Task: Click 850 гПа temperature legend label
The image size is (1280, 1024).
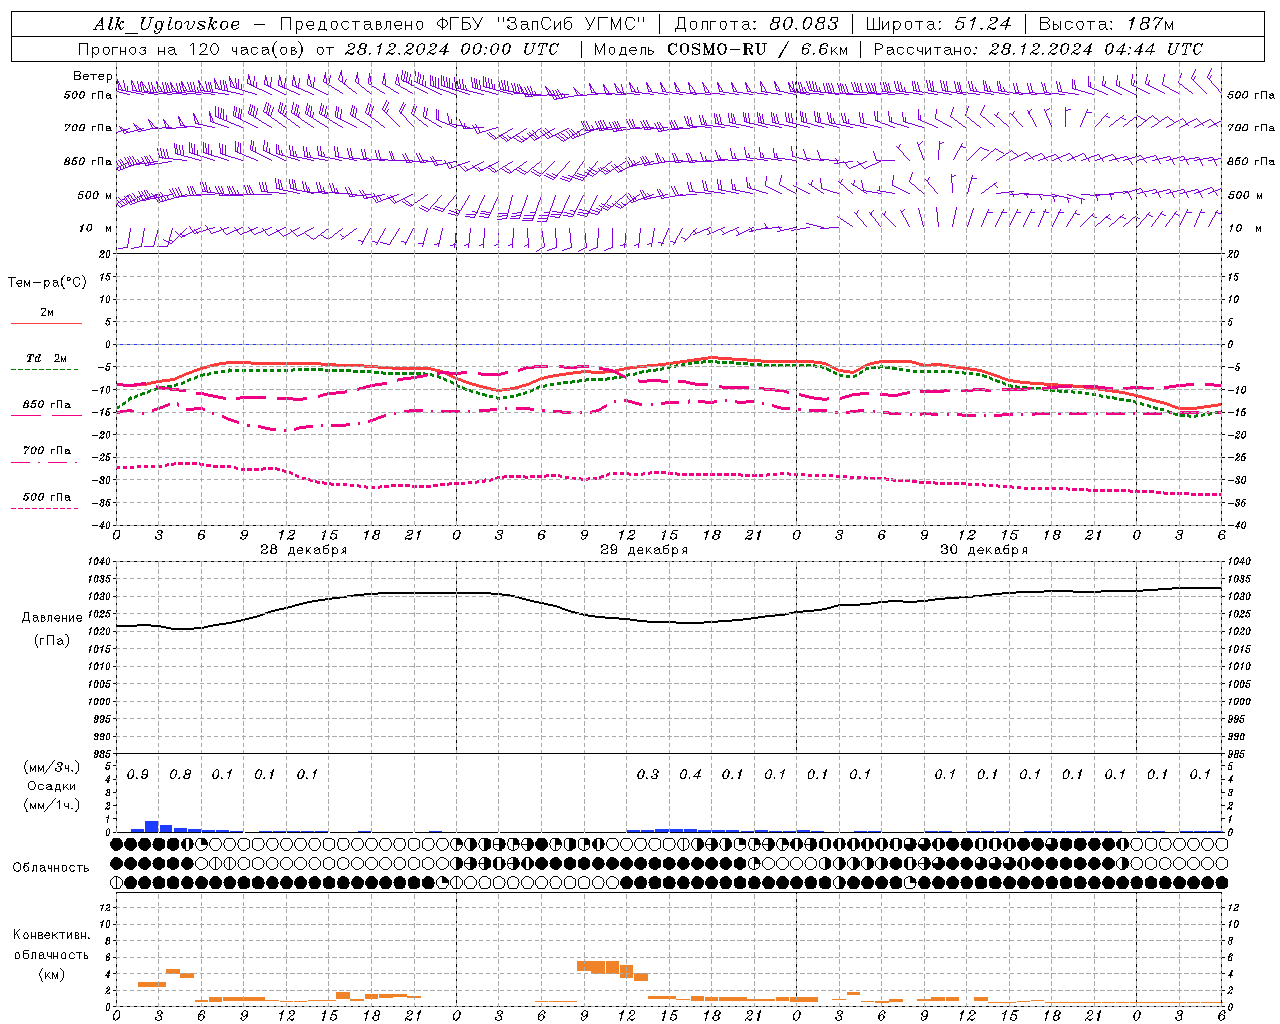Action: point(47,405)
